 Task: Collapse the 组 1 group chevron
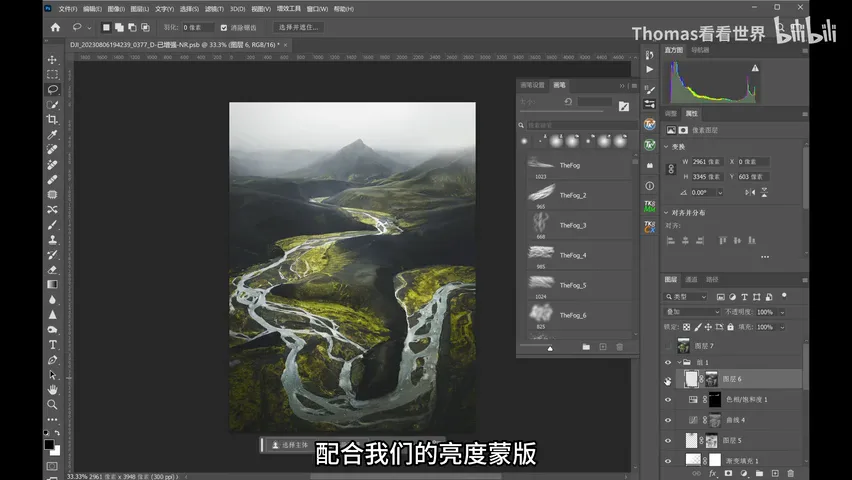point(679,362)
